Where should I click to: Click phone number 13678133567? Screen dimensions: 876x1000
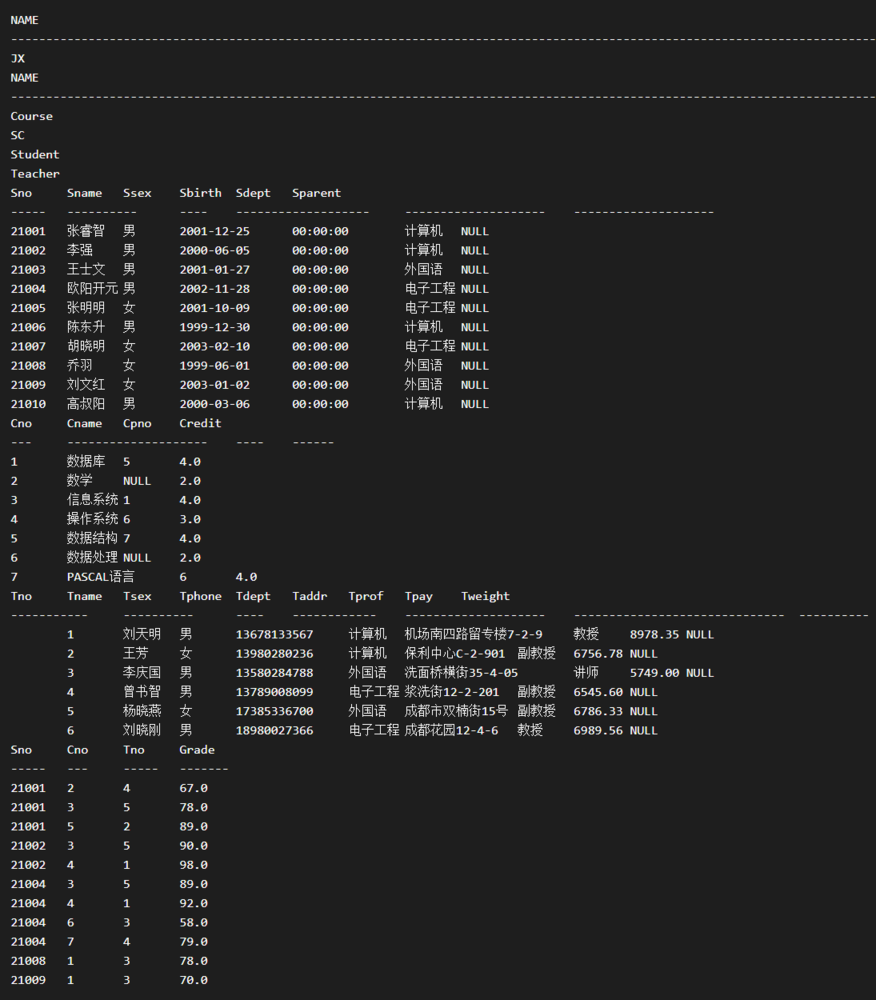point(274,634)
